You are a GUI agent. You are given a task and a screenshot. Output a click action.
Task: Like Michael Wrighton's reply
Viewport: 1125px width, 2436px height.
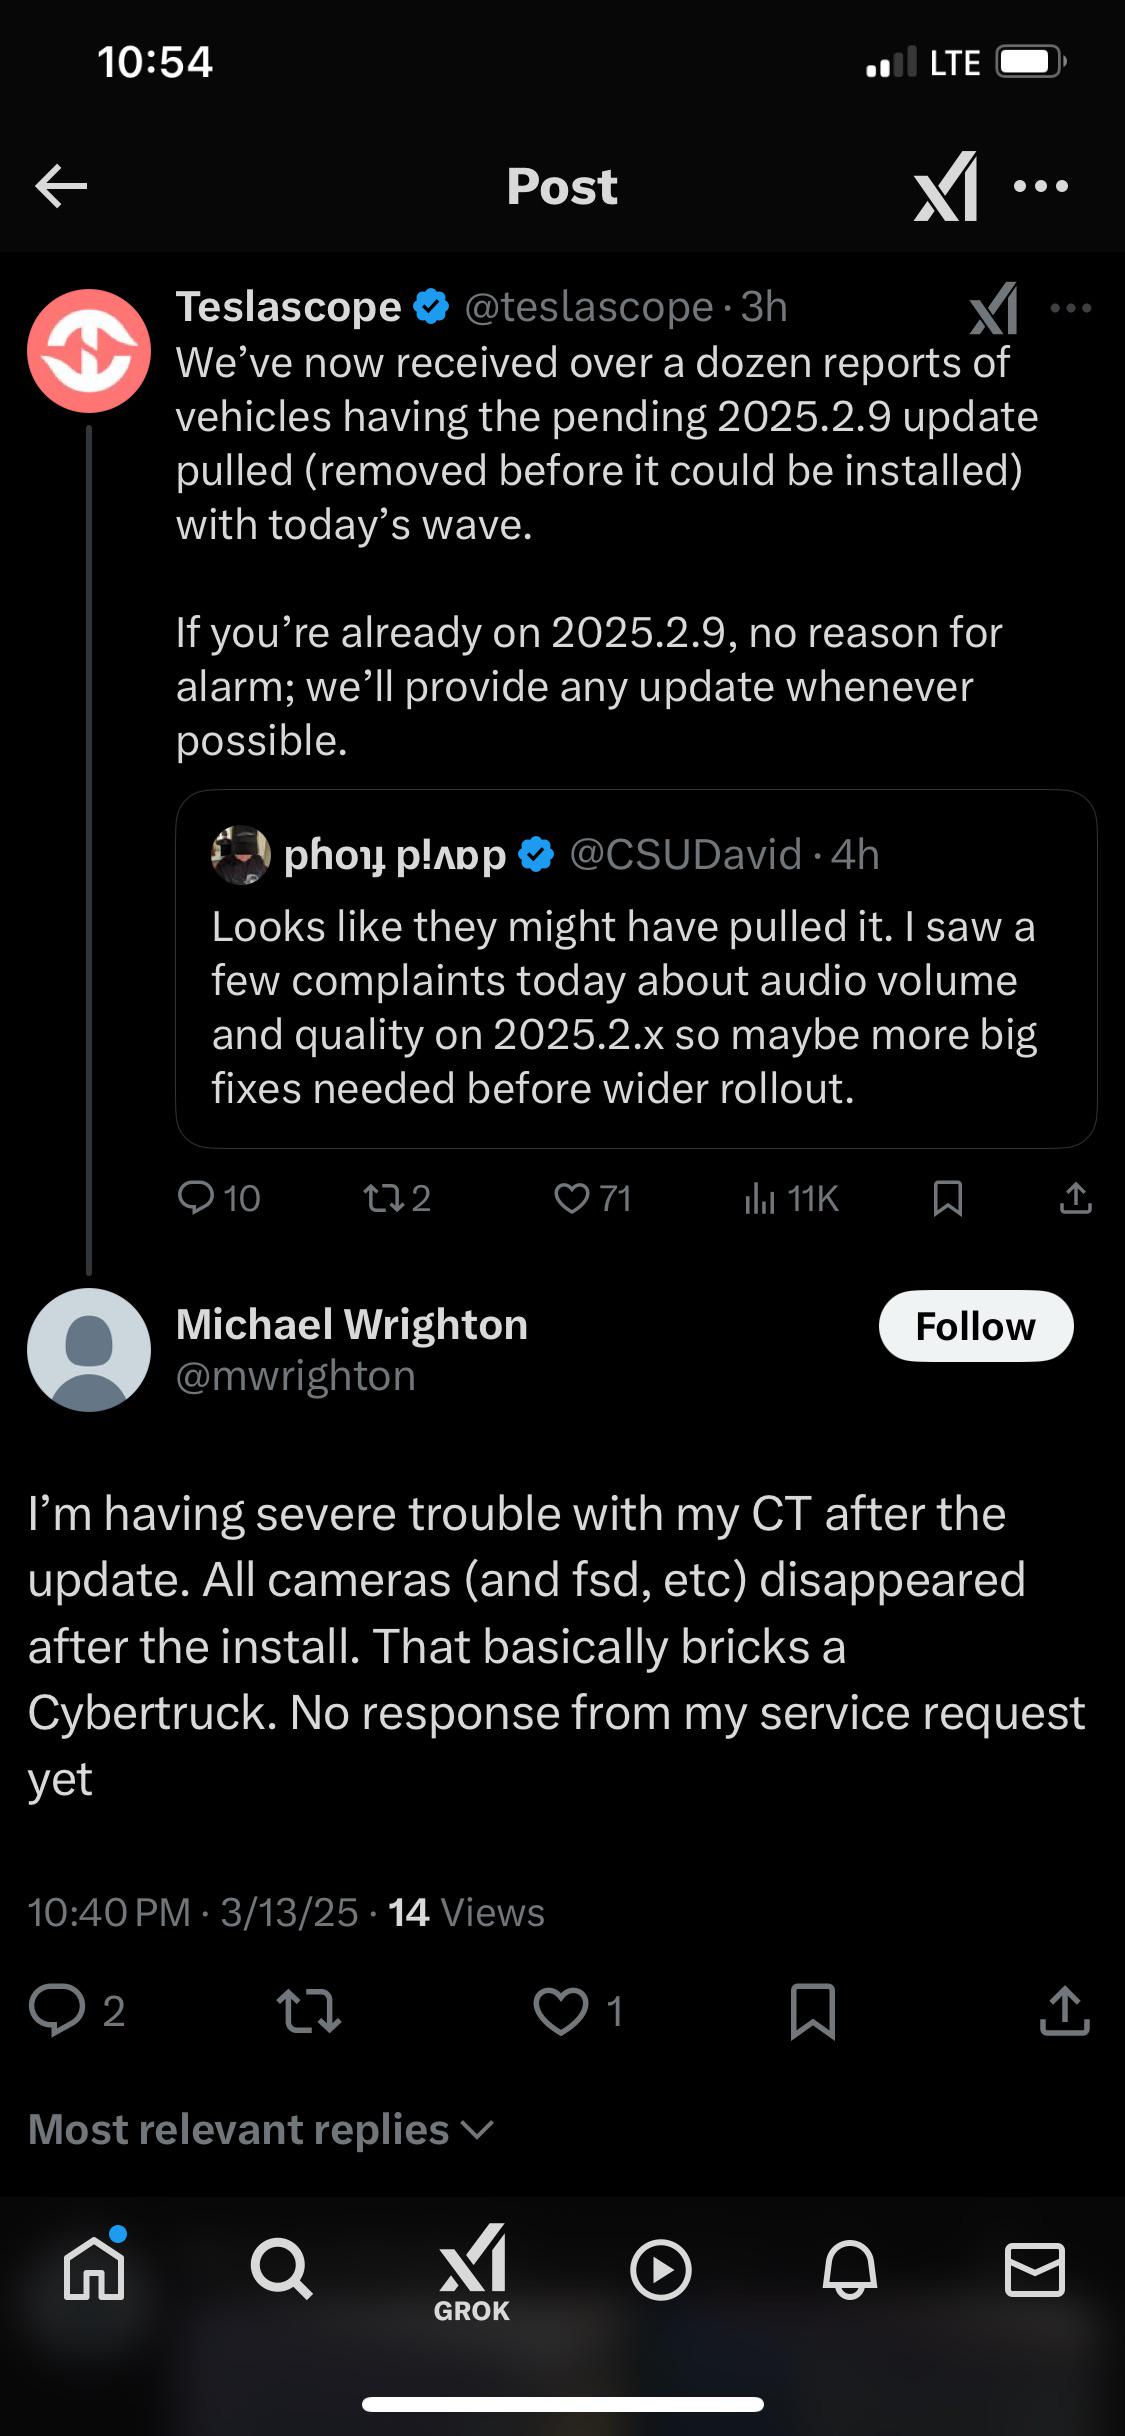click(561, 2011)
